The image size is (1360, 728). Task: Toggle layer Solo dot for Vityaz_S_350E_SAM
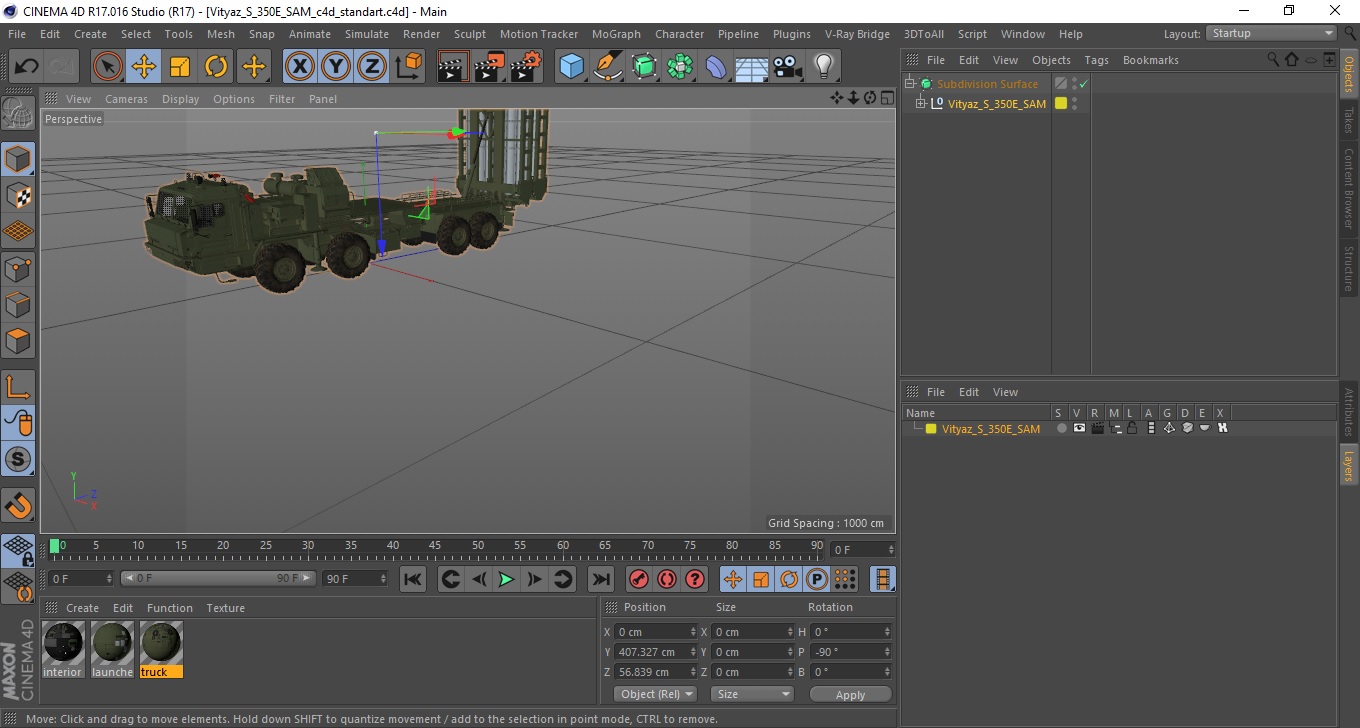point(1061,428)
